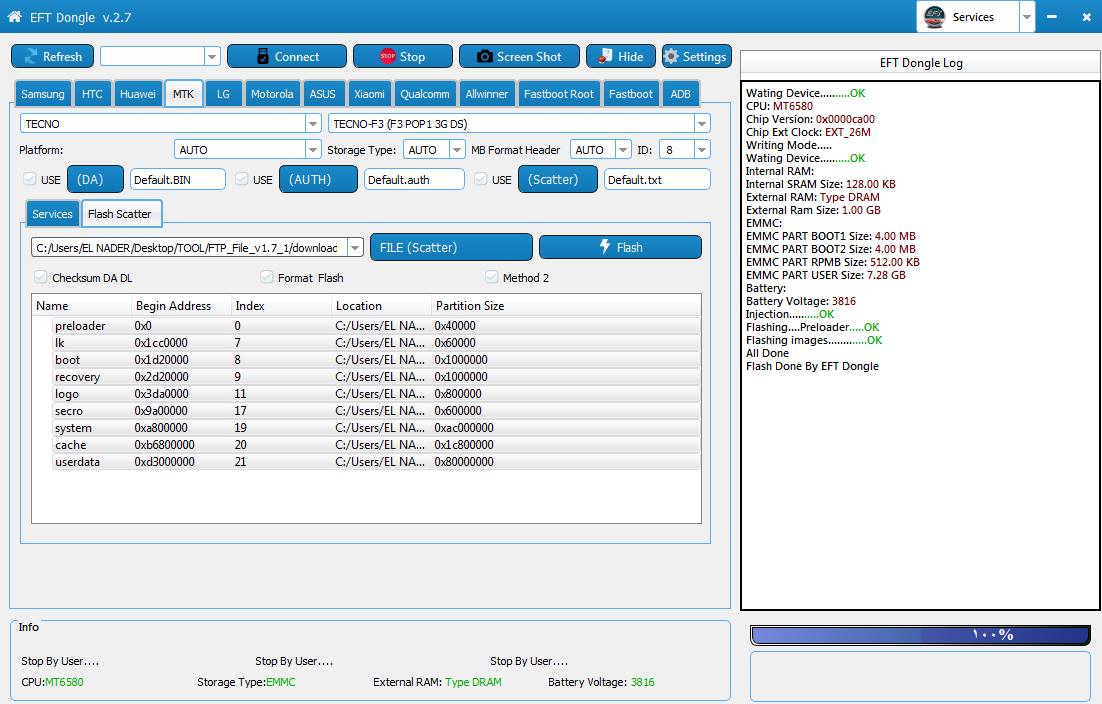Viewport: 1102px width, 704px height.
Task: Select the preloader partition row
Action: [x=376, y=325]
